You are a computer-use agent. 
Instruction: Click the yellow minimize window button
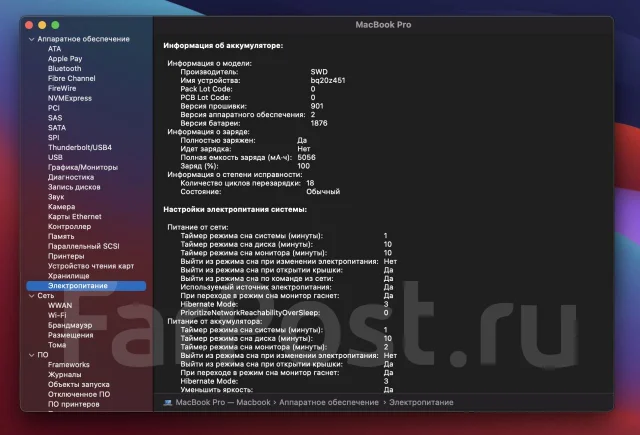[42, 25]
